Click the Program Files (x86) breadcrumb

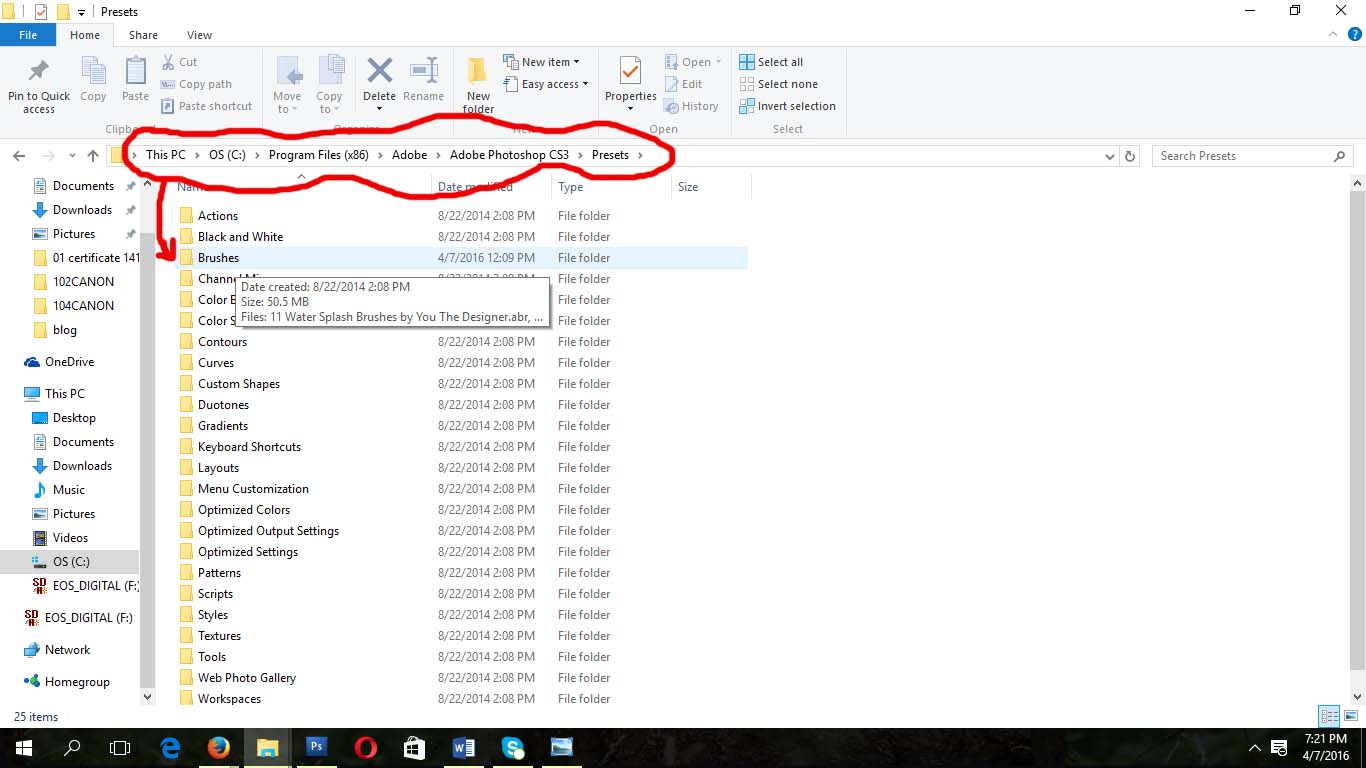319,155
